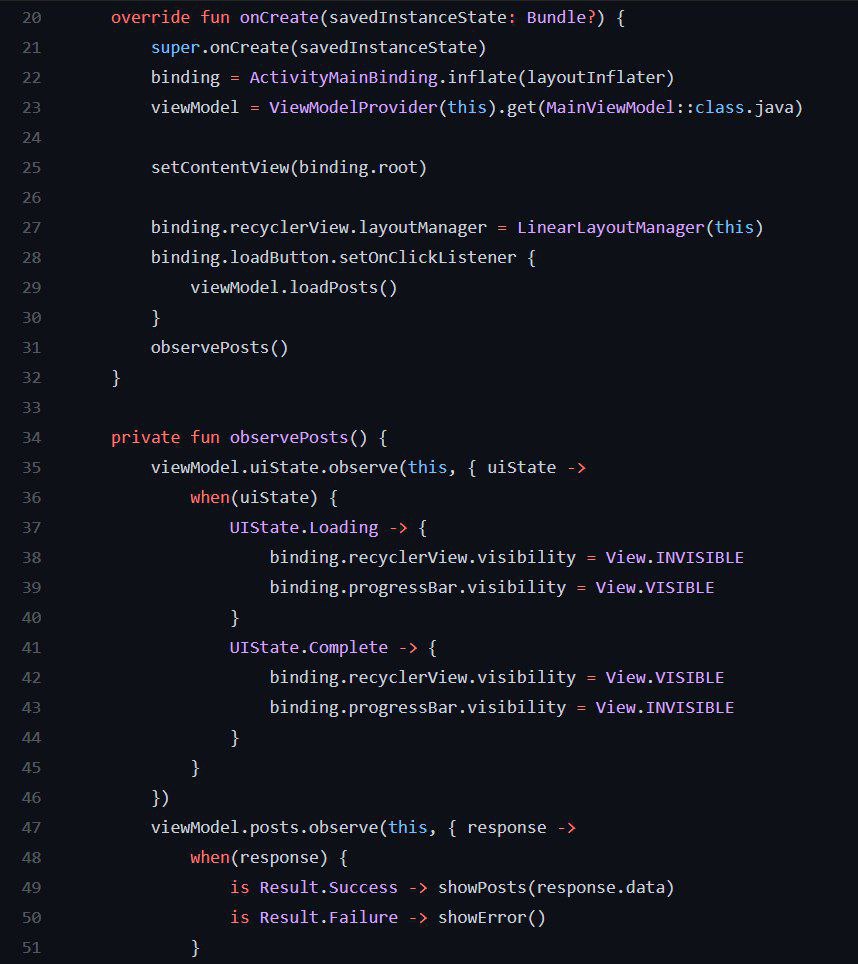Click observePosts() call on line 31
Viewport: 858px width, 964px height.
pyautogui.click(x=219, y=347)
